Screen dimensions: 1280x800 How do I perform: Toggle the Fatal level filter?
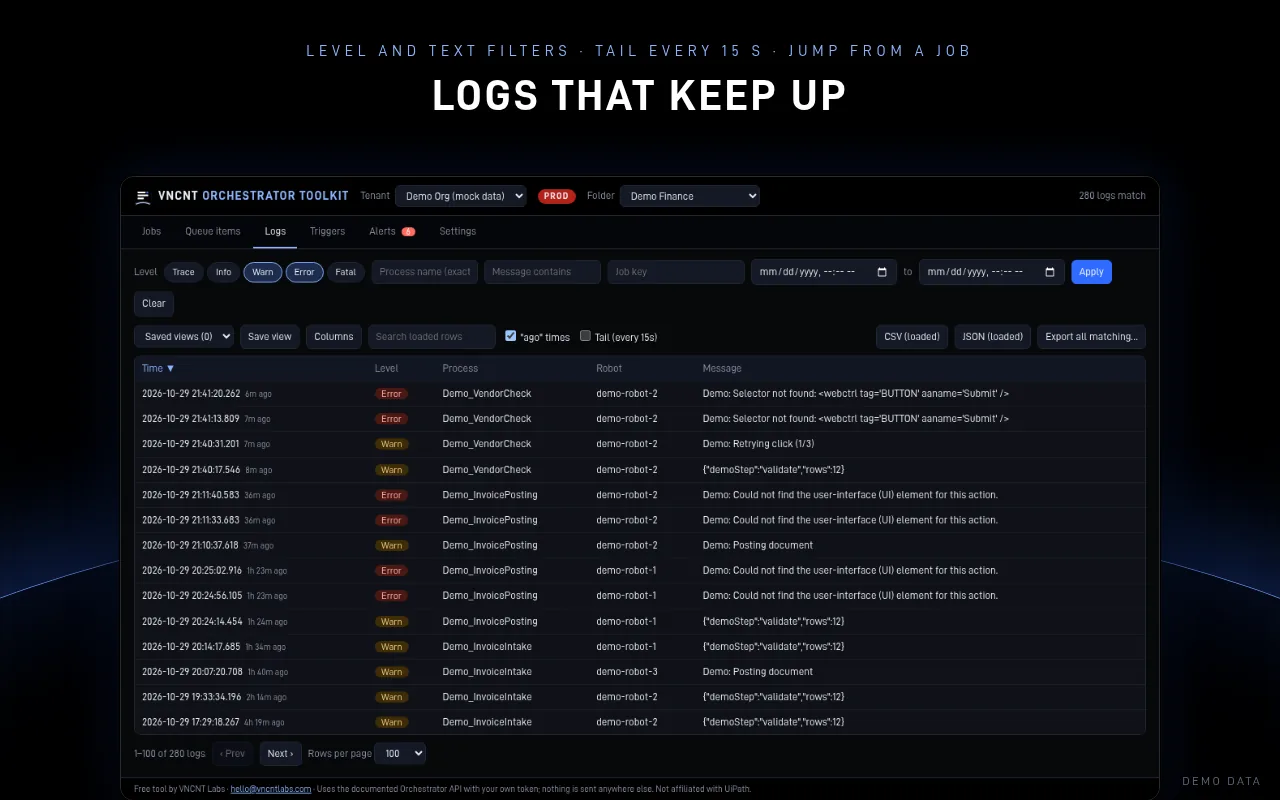click(x=345, y=272)
